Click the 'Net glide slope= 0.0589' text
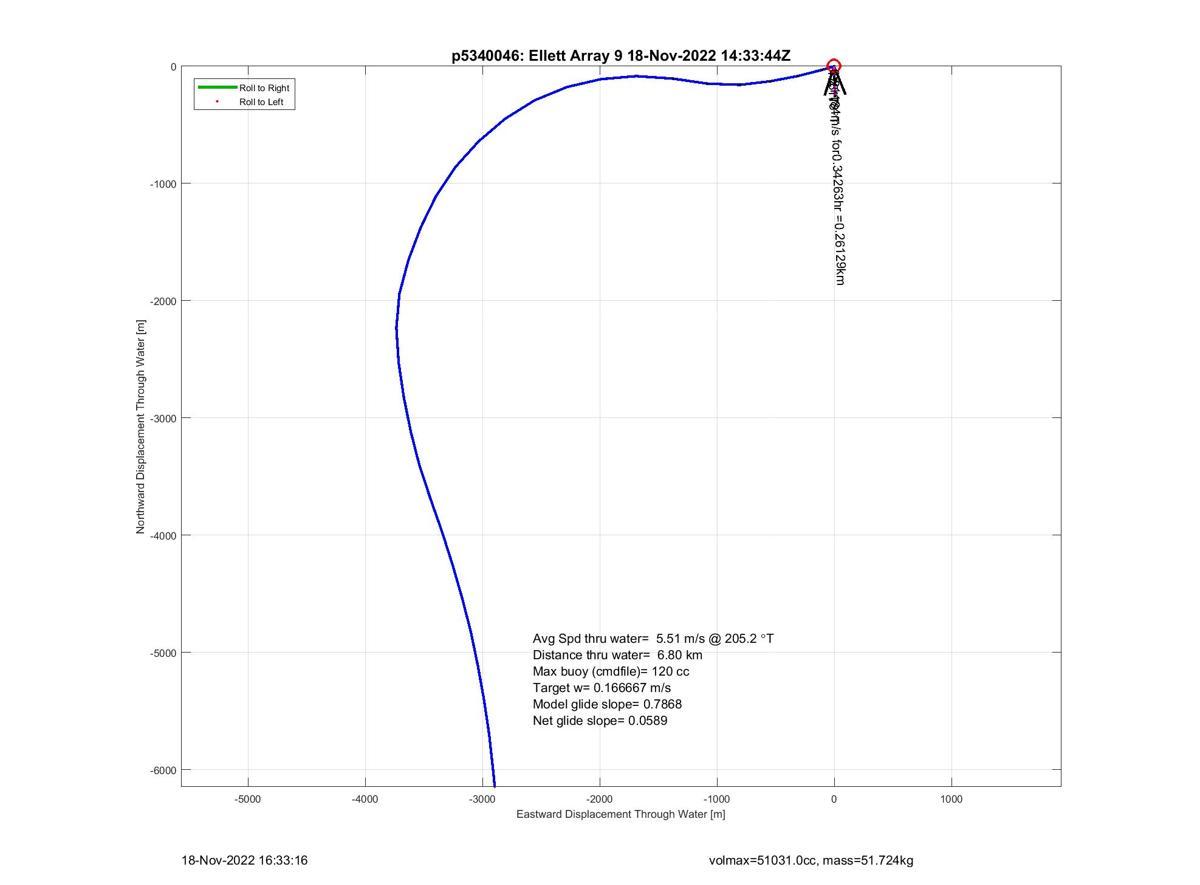Screen dimensions: 1200x885 (x=600, y=720)
